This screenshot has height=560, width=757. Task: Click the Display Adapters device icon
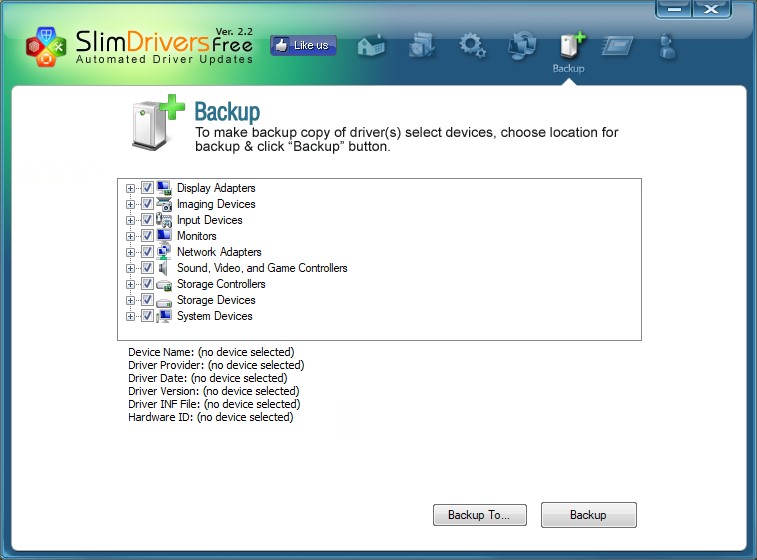coord(164,188)
